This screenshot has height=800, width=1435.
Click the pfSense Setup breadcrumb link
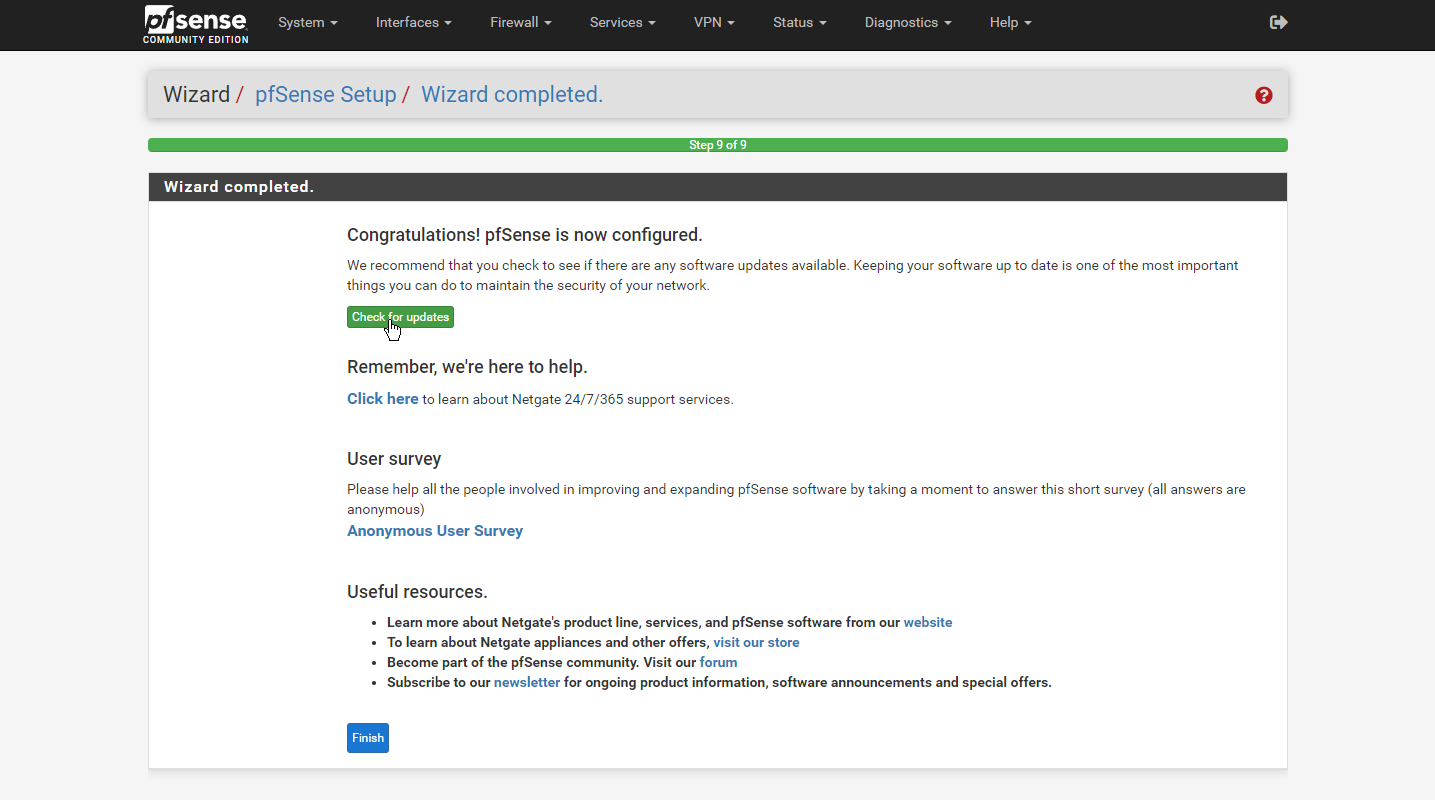click(x=326, y=95)
